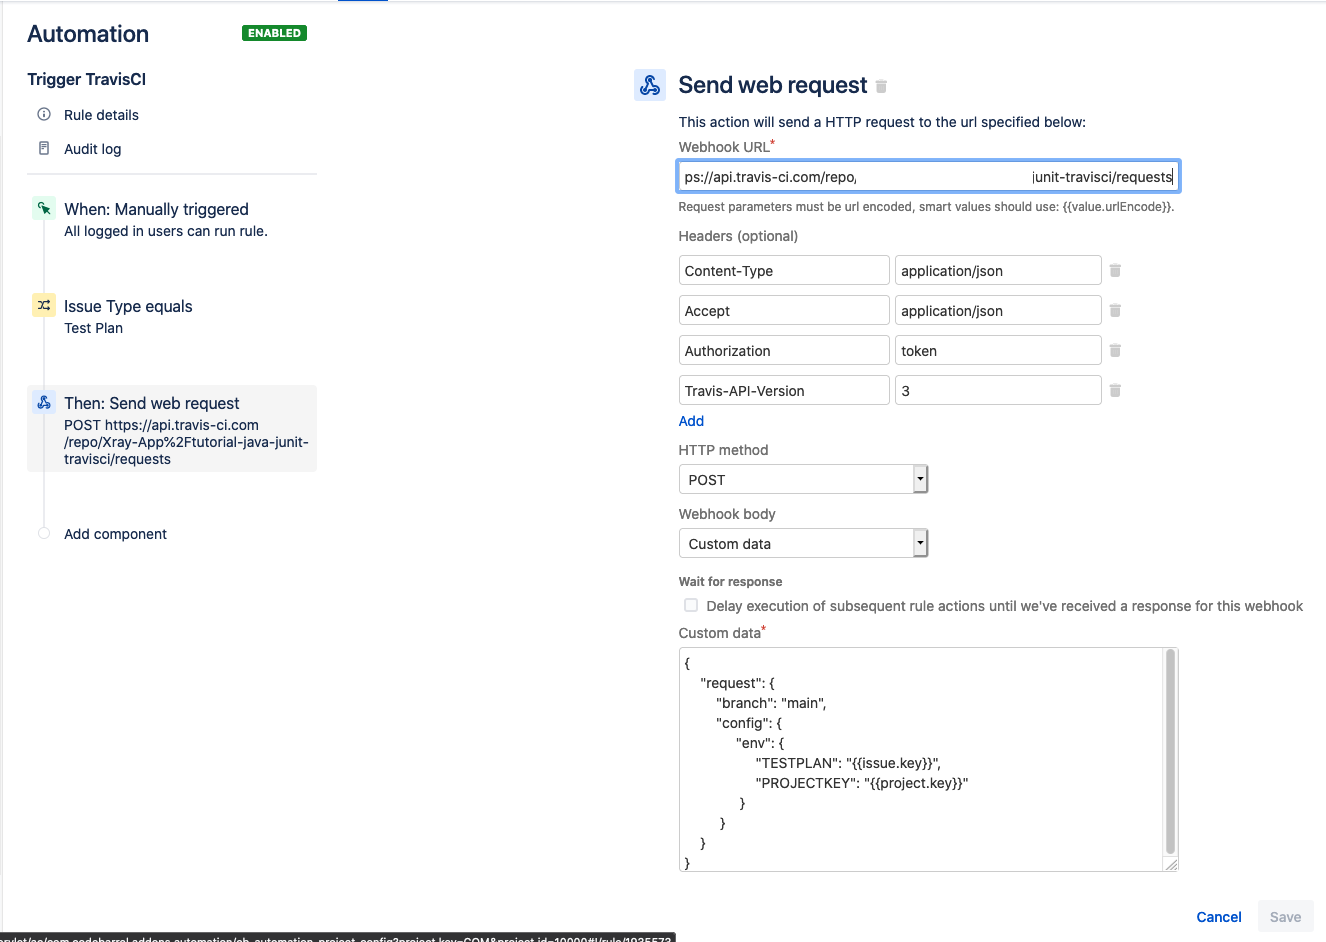The image size is (1326, 942).
Task: Click the Rule details info icon
Action: pos(44,114)
